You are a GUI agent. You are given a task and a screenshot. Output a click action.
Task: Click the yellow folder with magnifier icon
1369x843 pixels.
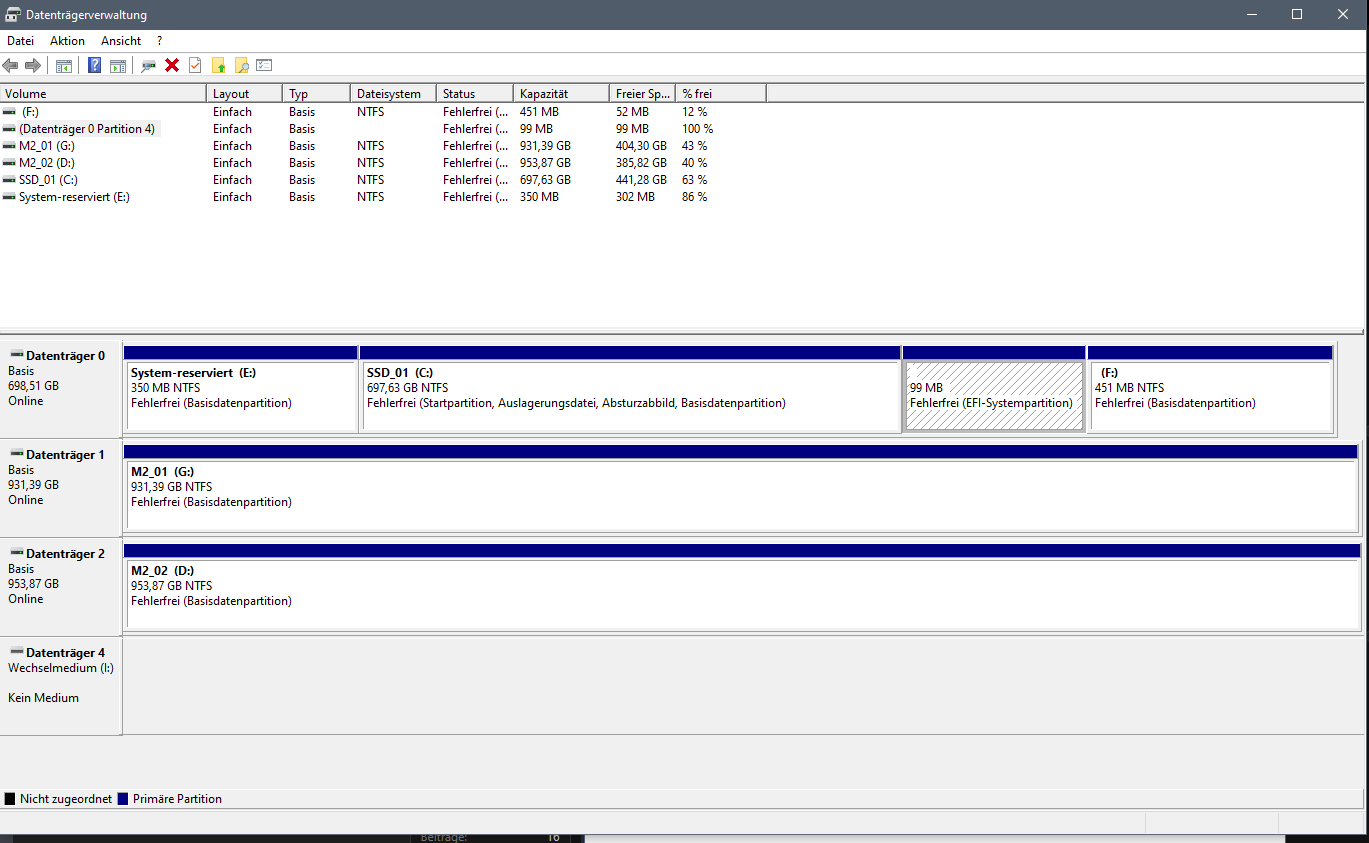241,65
